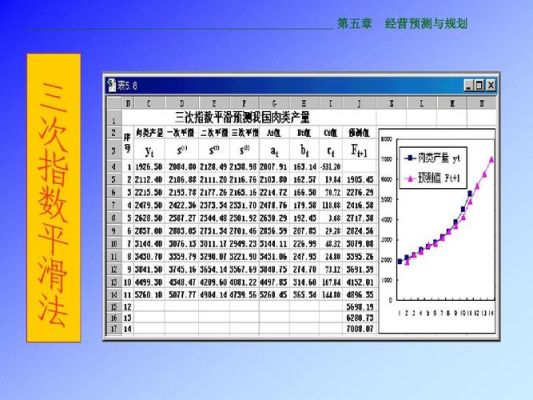This screenshot has height=400, width=533.
Task: Select the ct symbol cell
Action: pos(331,150)
